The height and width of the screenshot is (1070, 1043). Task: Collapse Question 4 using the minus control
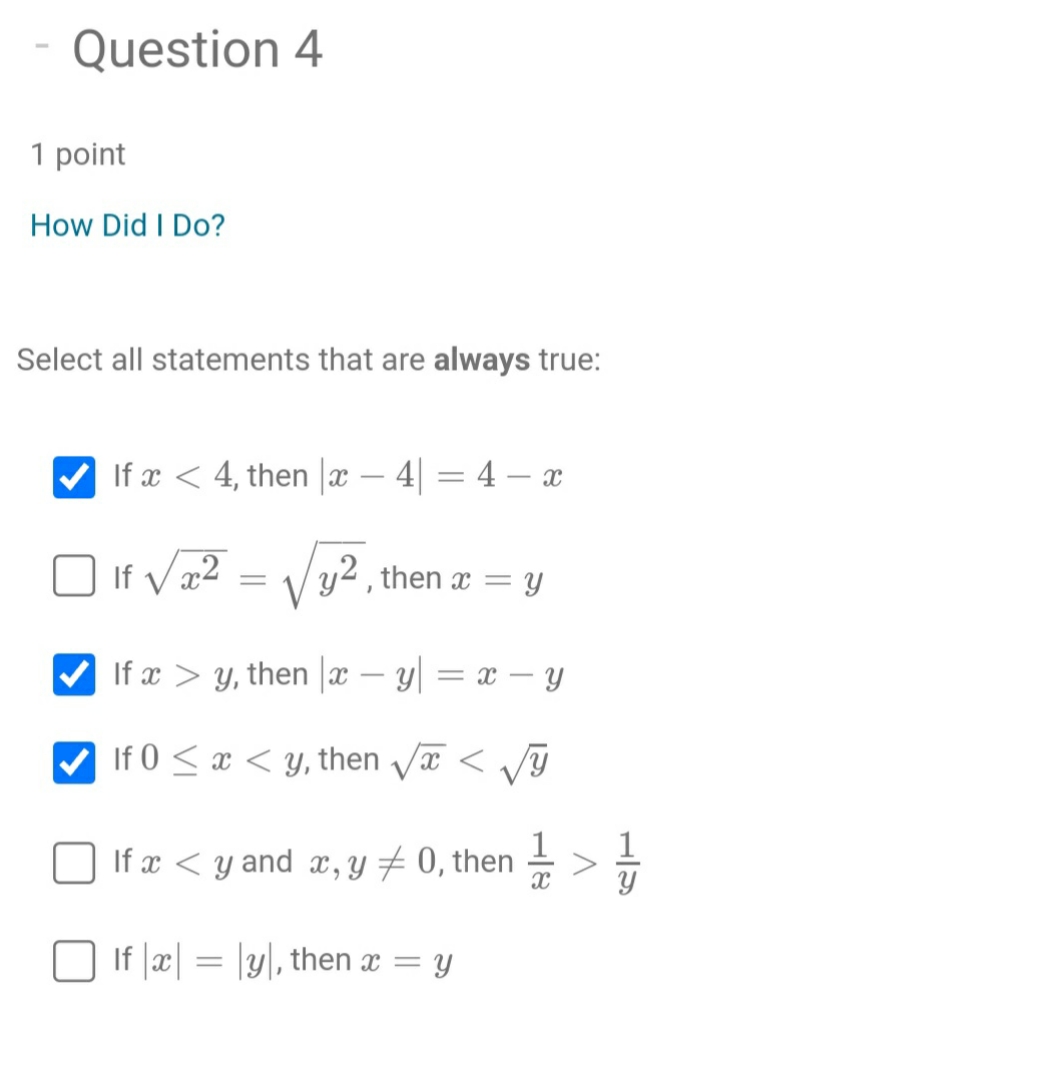[41, 46]
